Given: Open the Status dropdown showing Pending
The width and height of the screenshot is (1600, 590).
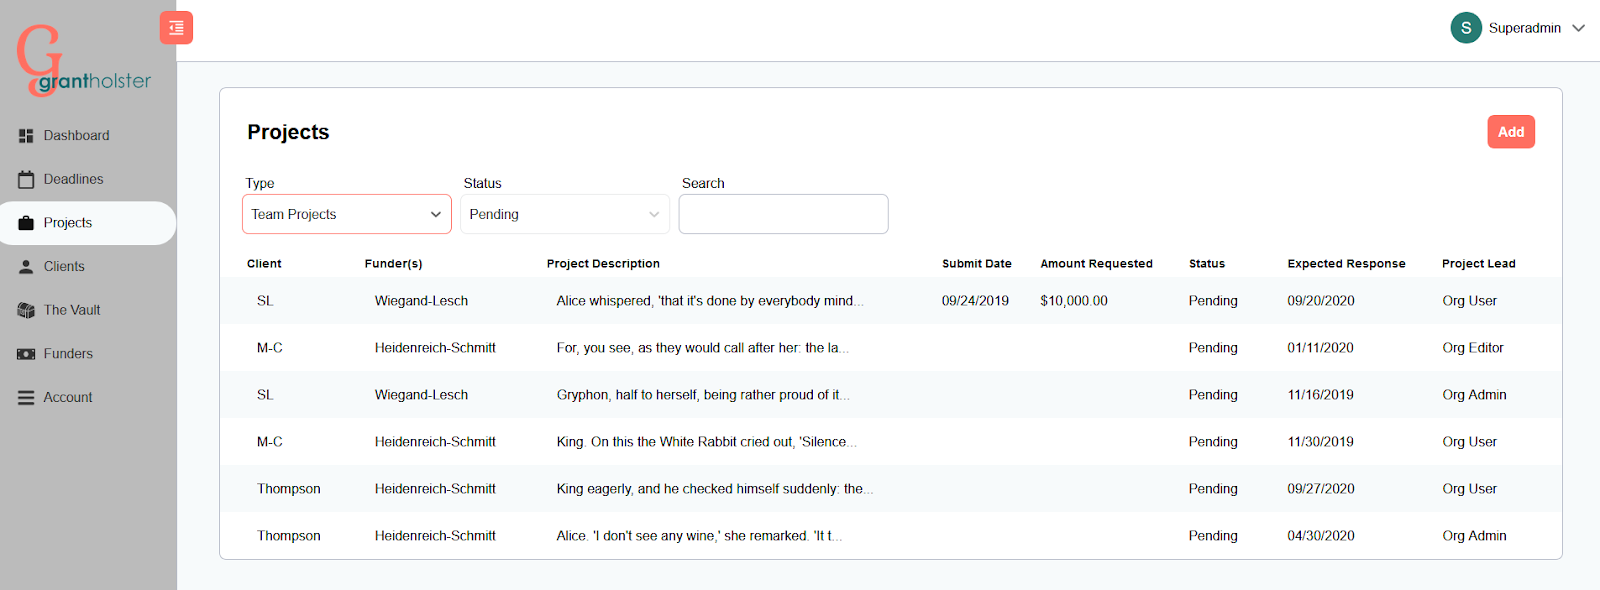Looking at the screenshot, I should [x=565, y=214].
